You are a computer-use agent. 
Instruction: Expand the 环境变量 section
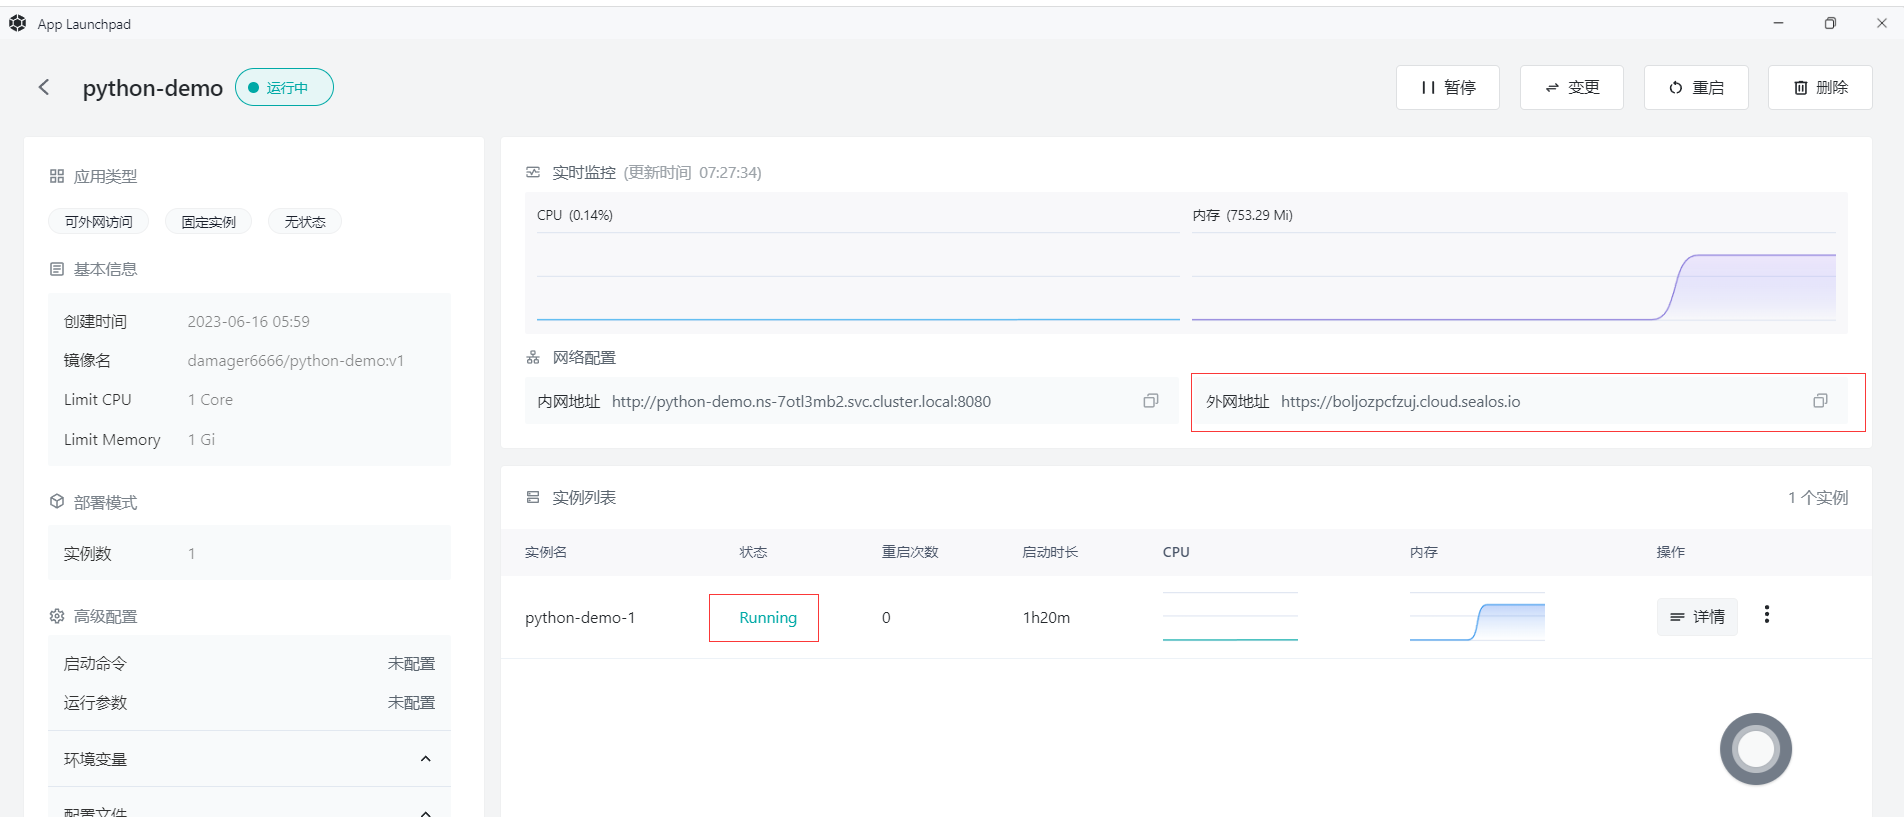[x=425, y=759]
